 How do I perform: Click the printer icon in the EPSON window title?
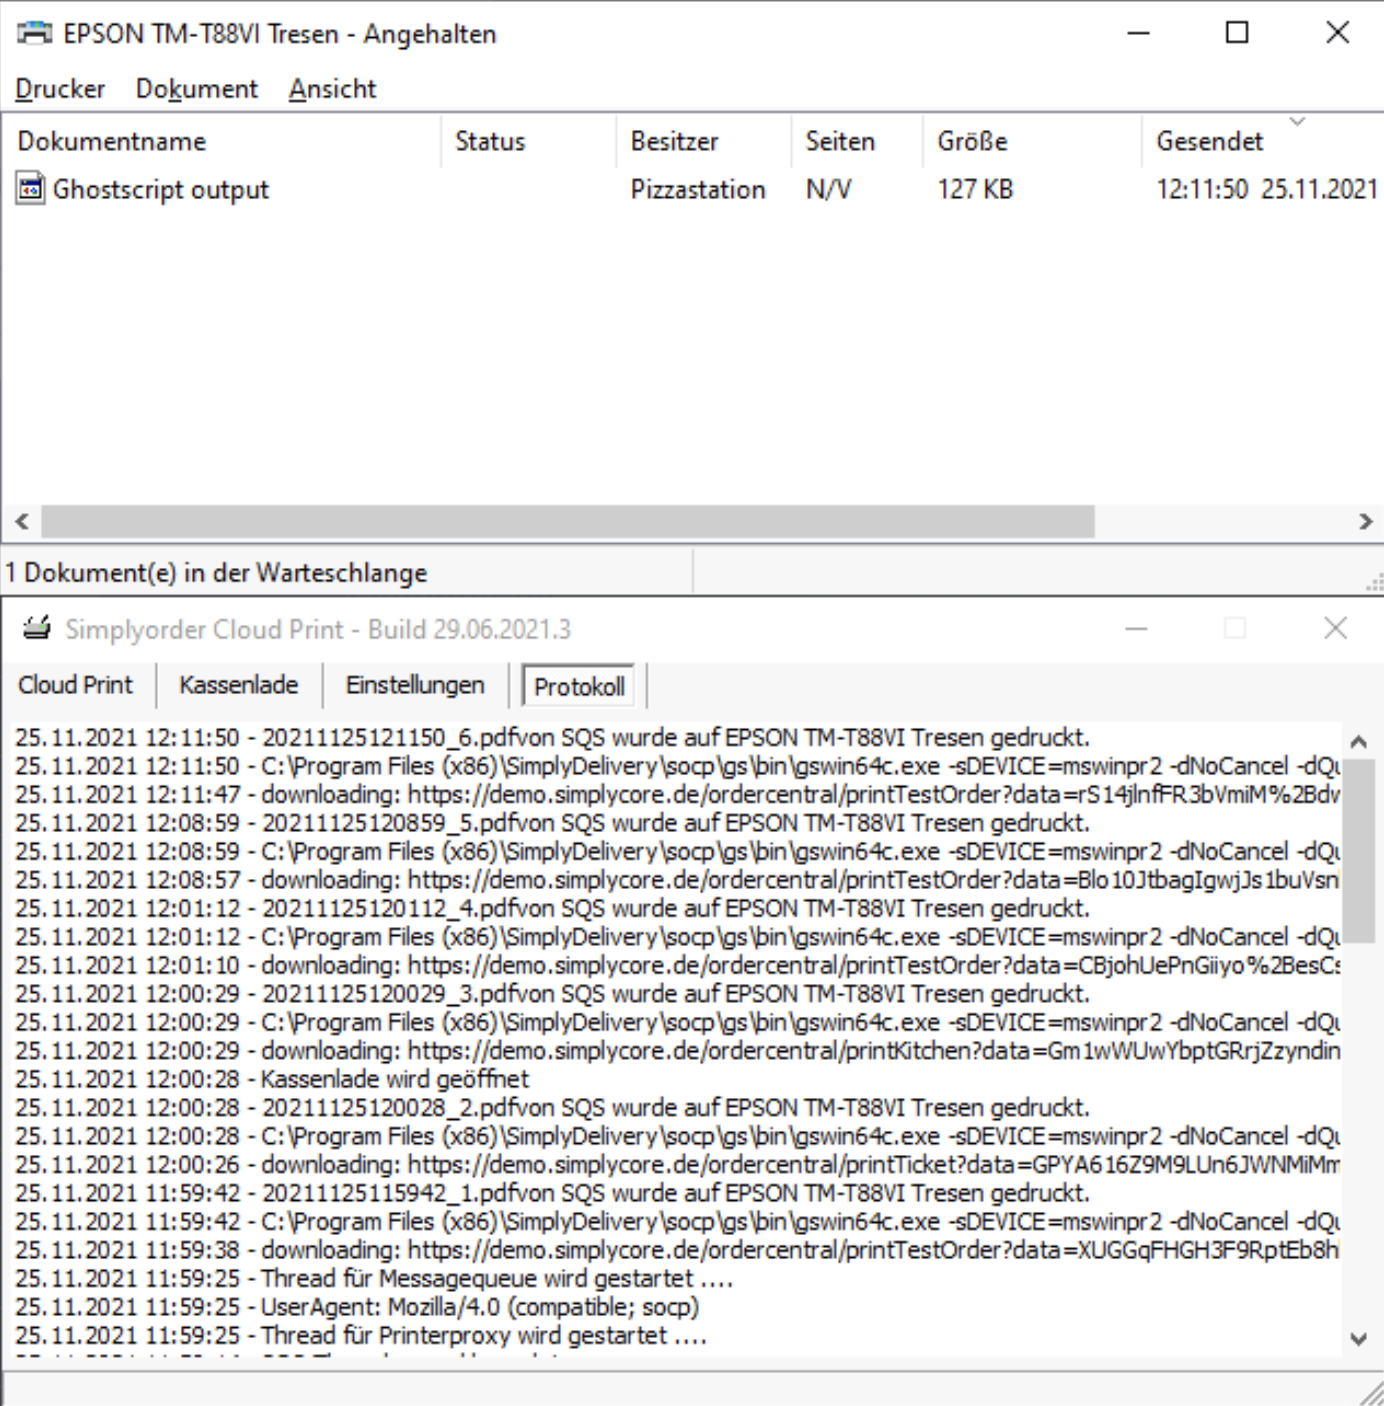pos(34,33)
